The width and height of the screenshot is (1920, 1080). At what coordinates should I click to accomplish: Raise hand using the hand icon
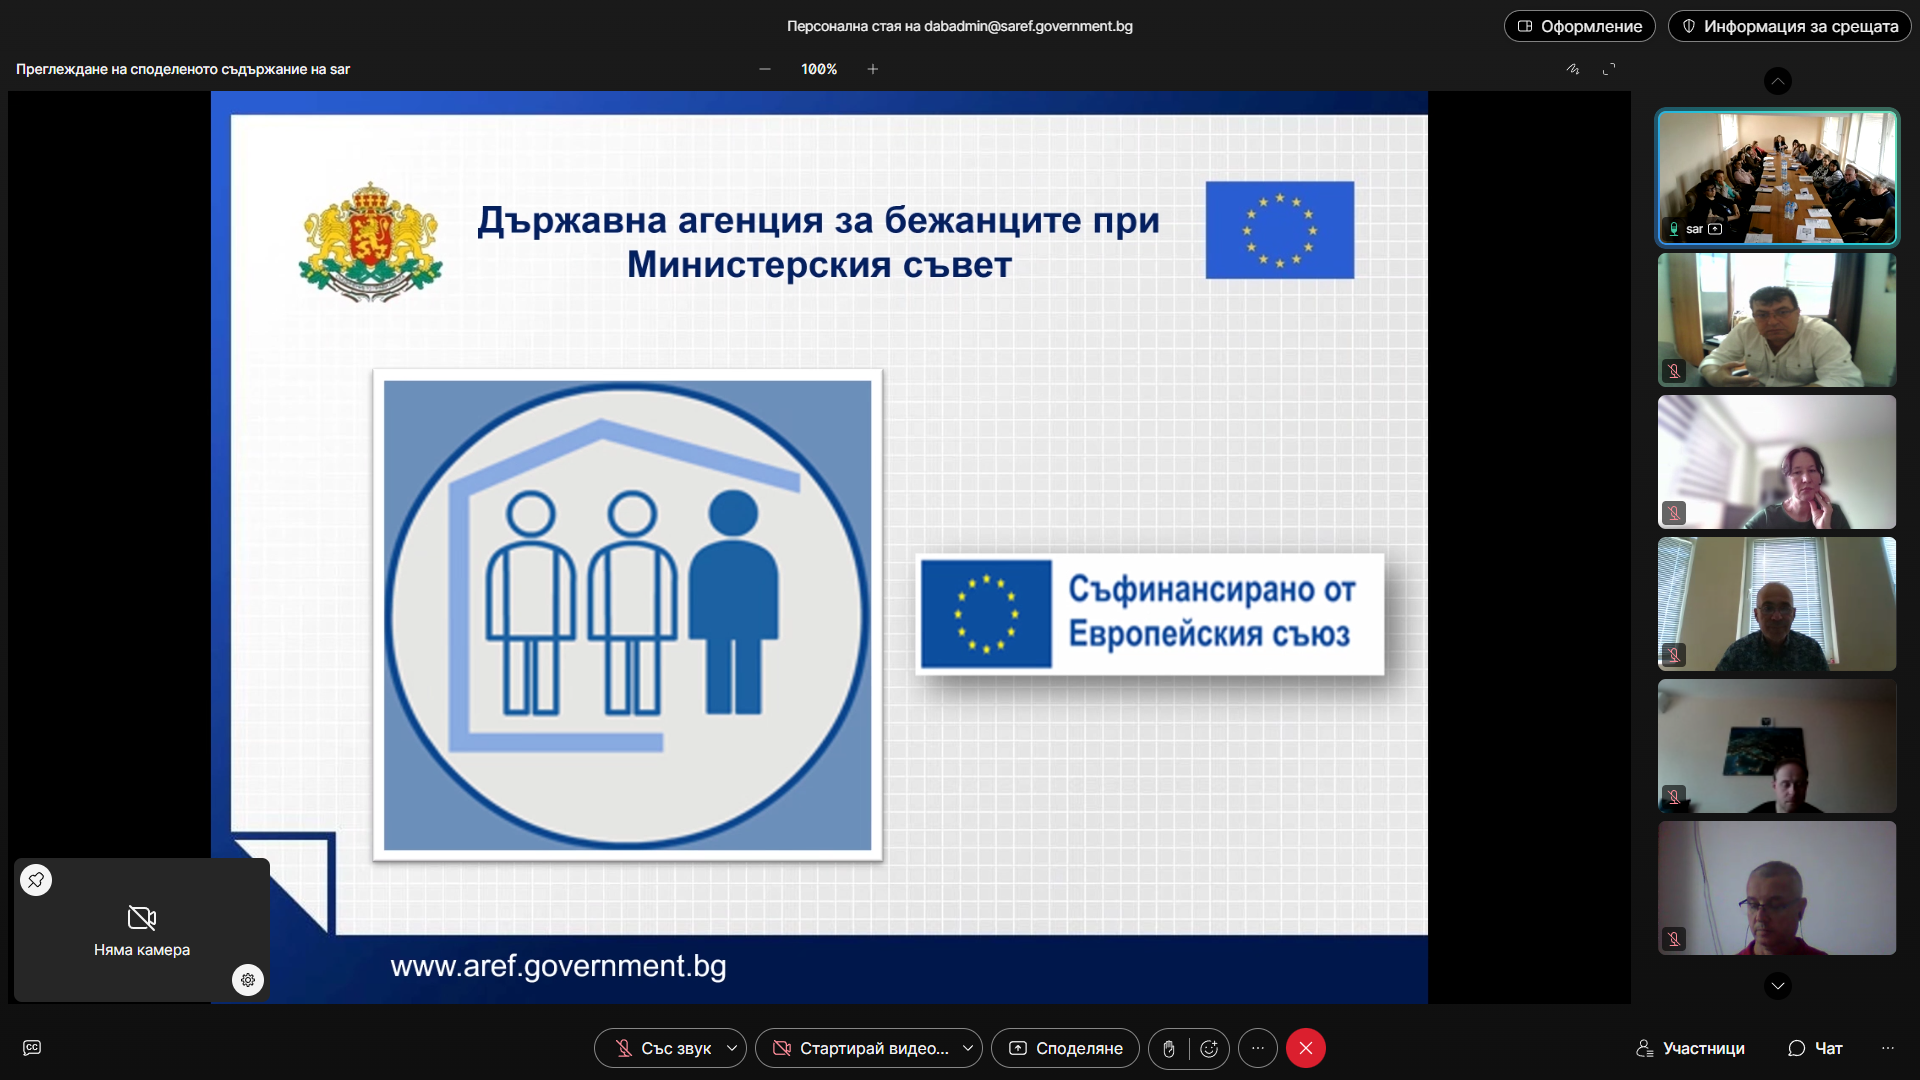(1169, 1048)
